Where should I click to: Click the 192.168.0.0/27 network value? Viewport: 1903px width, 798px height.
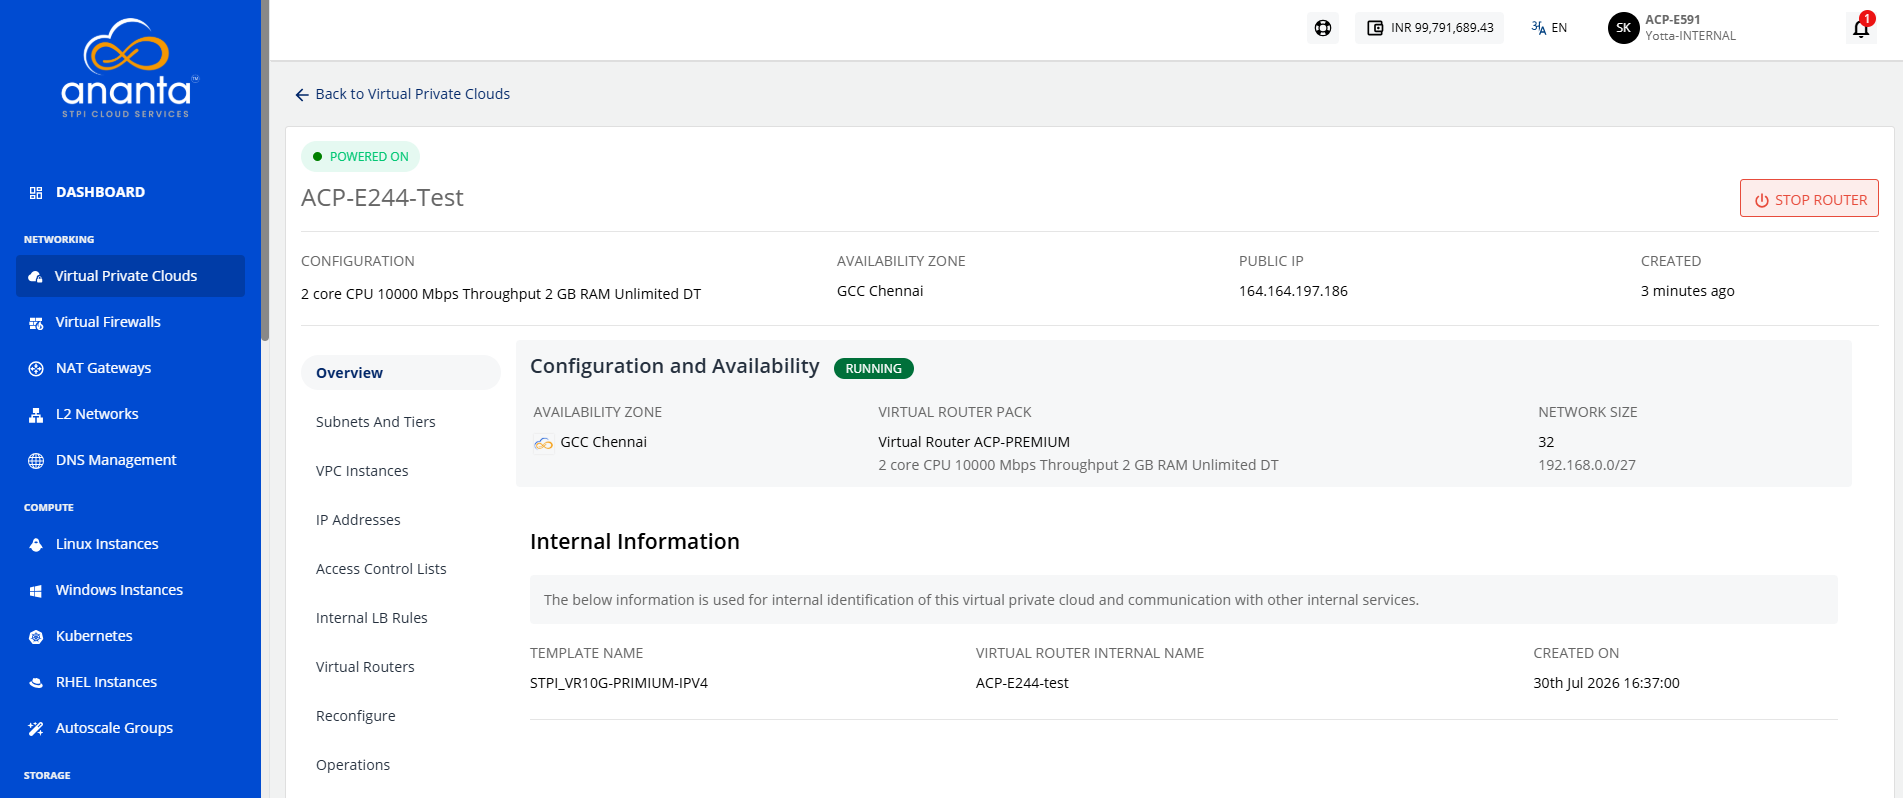1587,465
